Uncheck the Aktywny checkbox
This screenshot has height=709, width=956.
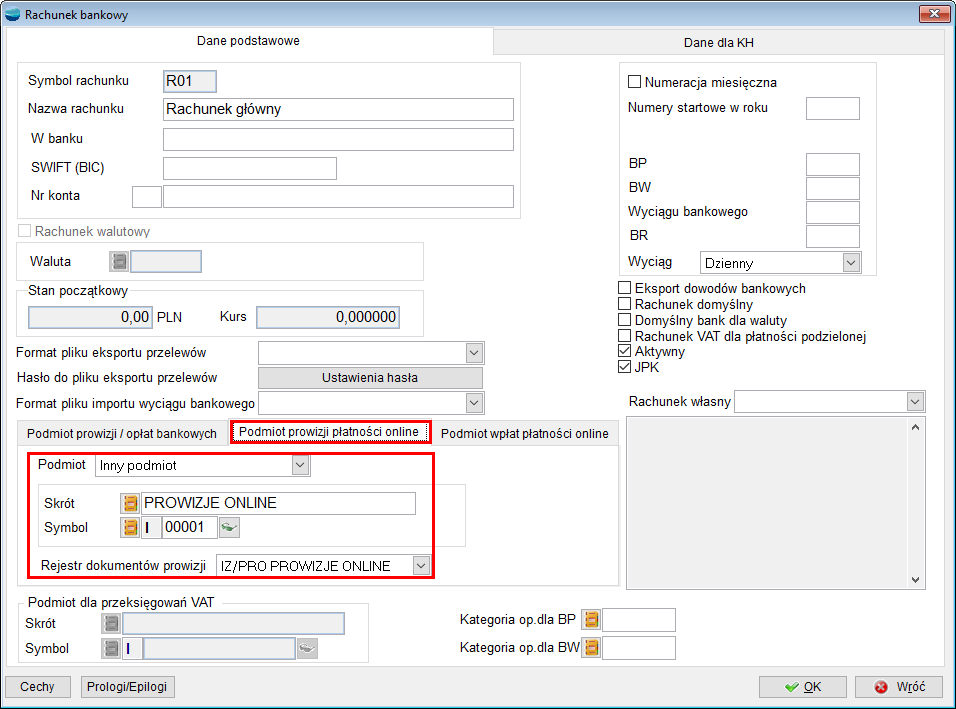626,352
